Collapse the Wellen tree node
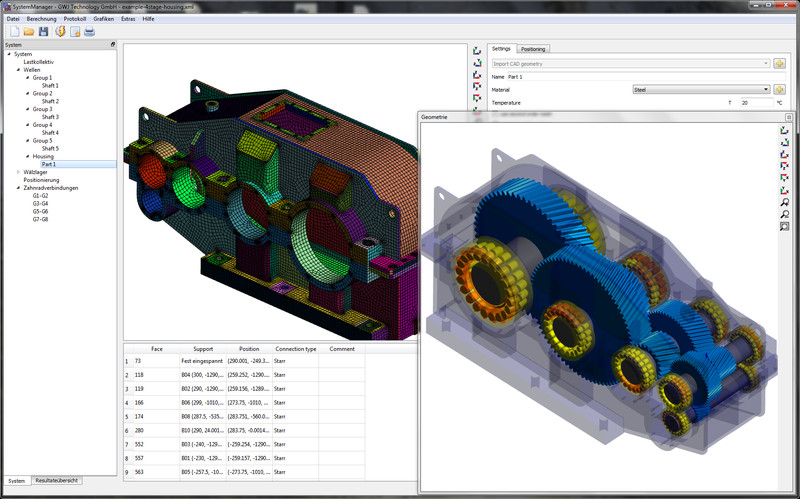The width and height of the screenshot is (800, 499). click(19, 70)
